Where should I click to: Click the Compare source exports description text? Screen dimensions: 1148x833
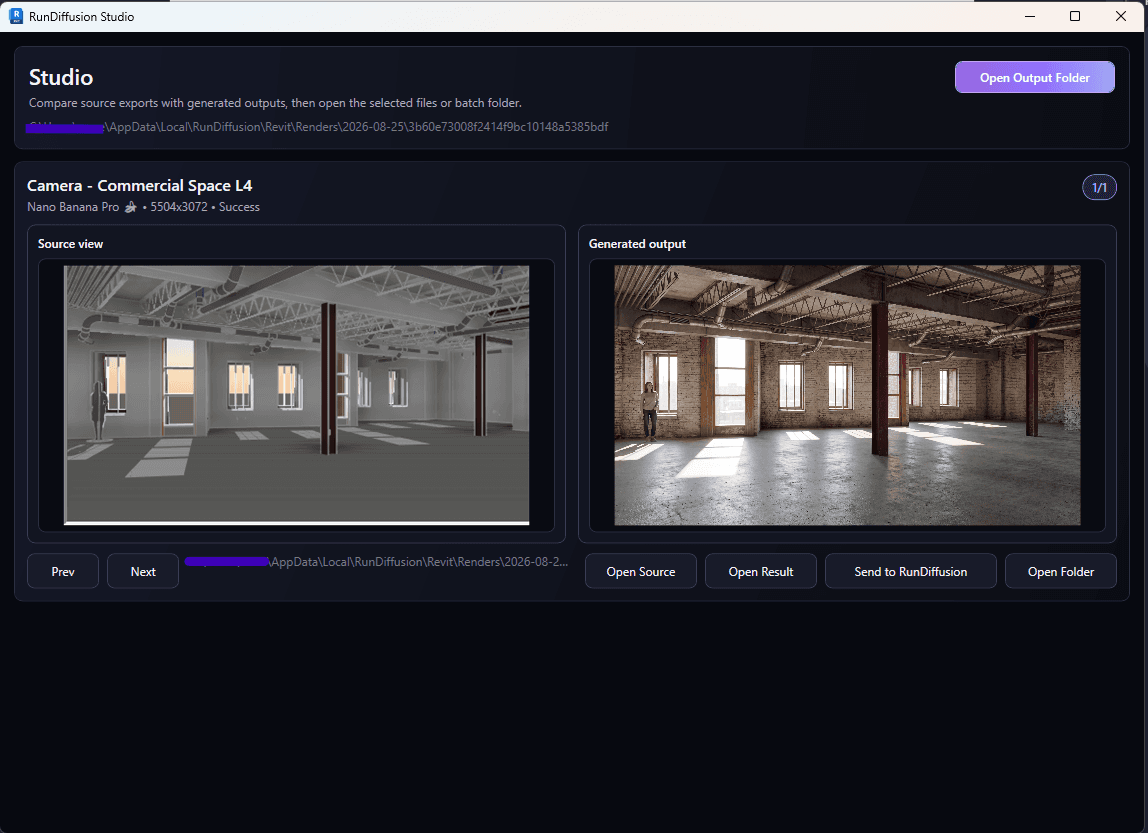(x=275, y=103)
